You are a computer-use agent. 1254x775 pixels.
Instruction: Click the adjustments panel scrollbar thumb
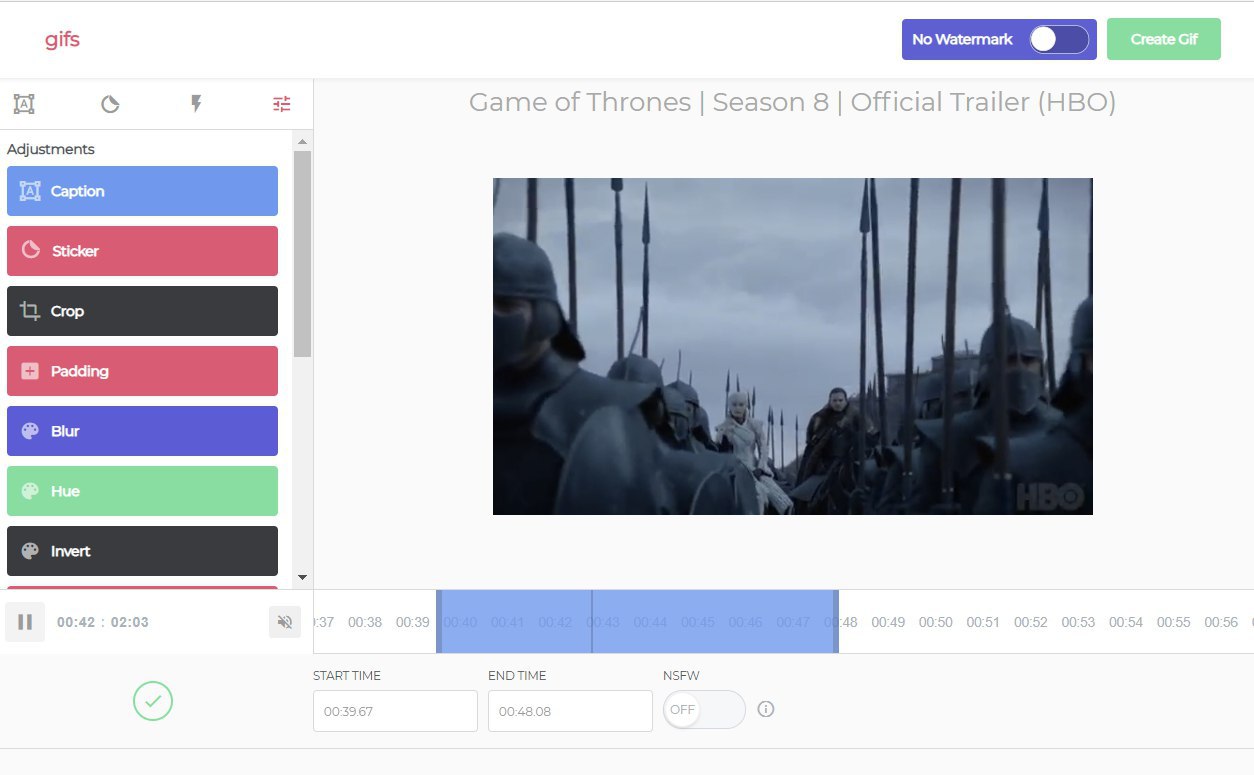click(303, 254)
